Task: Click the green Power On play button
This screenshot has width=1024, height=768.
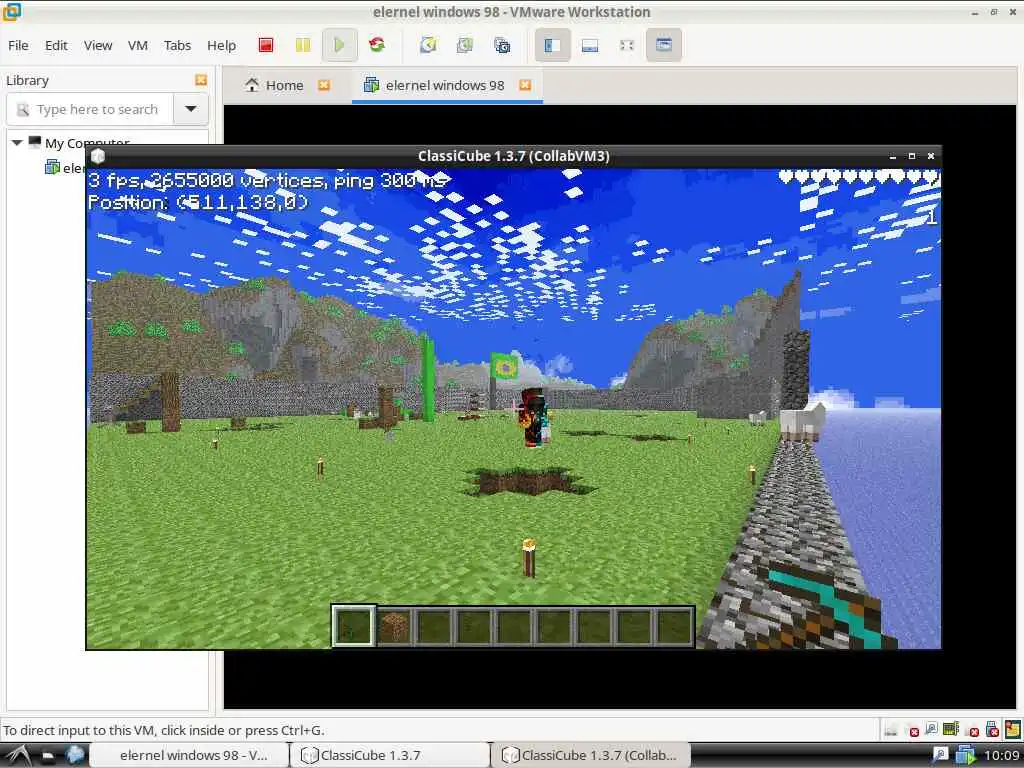Action: 339,45
